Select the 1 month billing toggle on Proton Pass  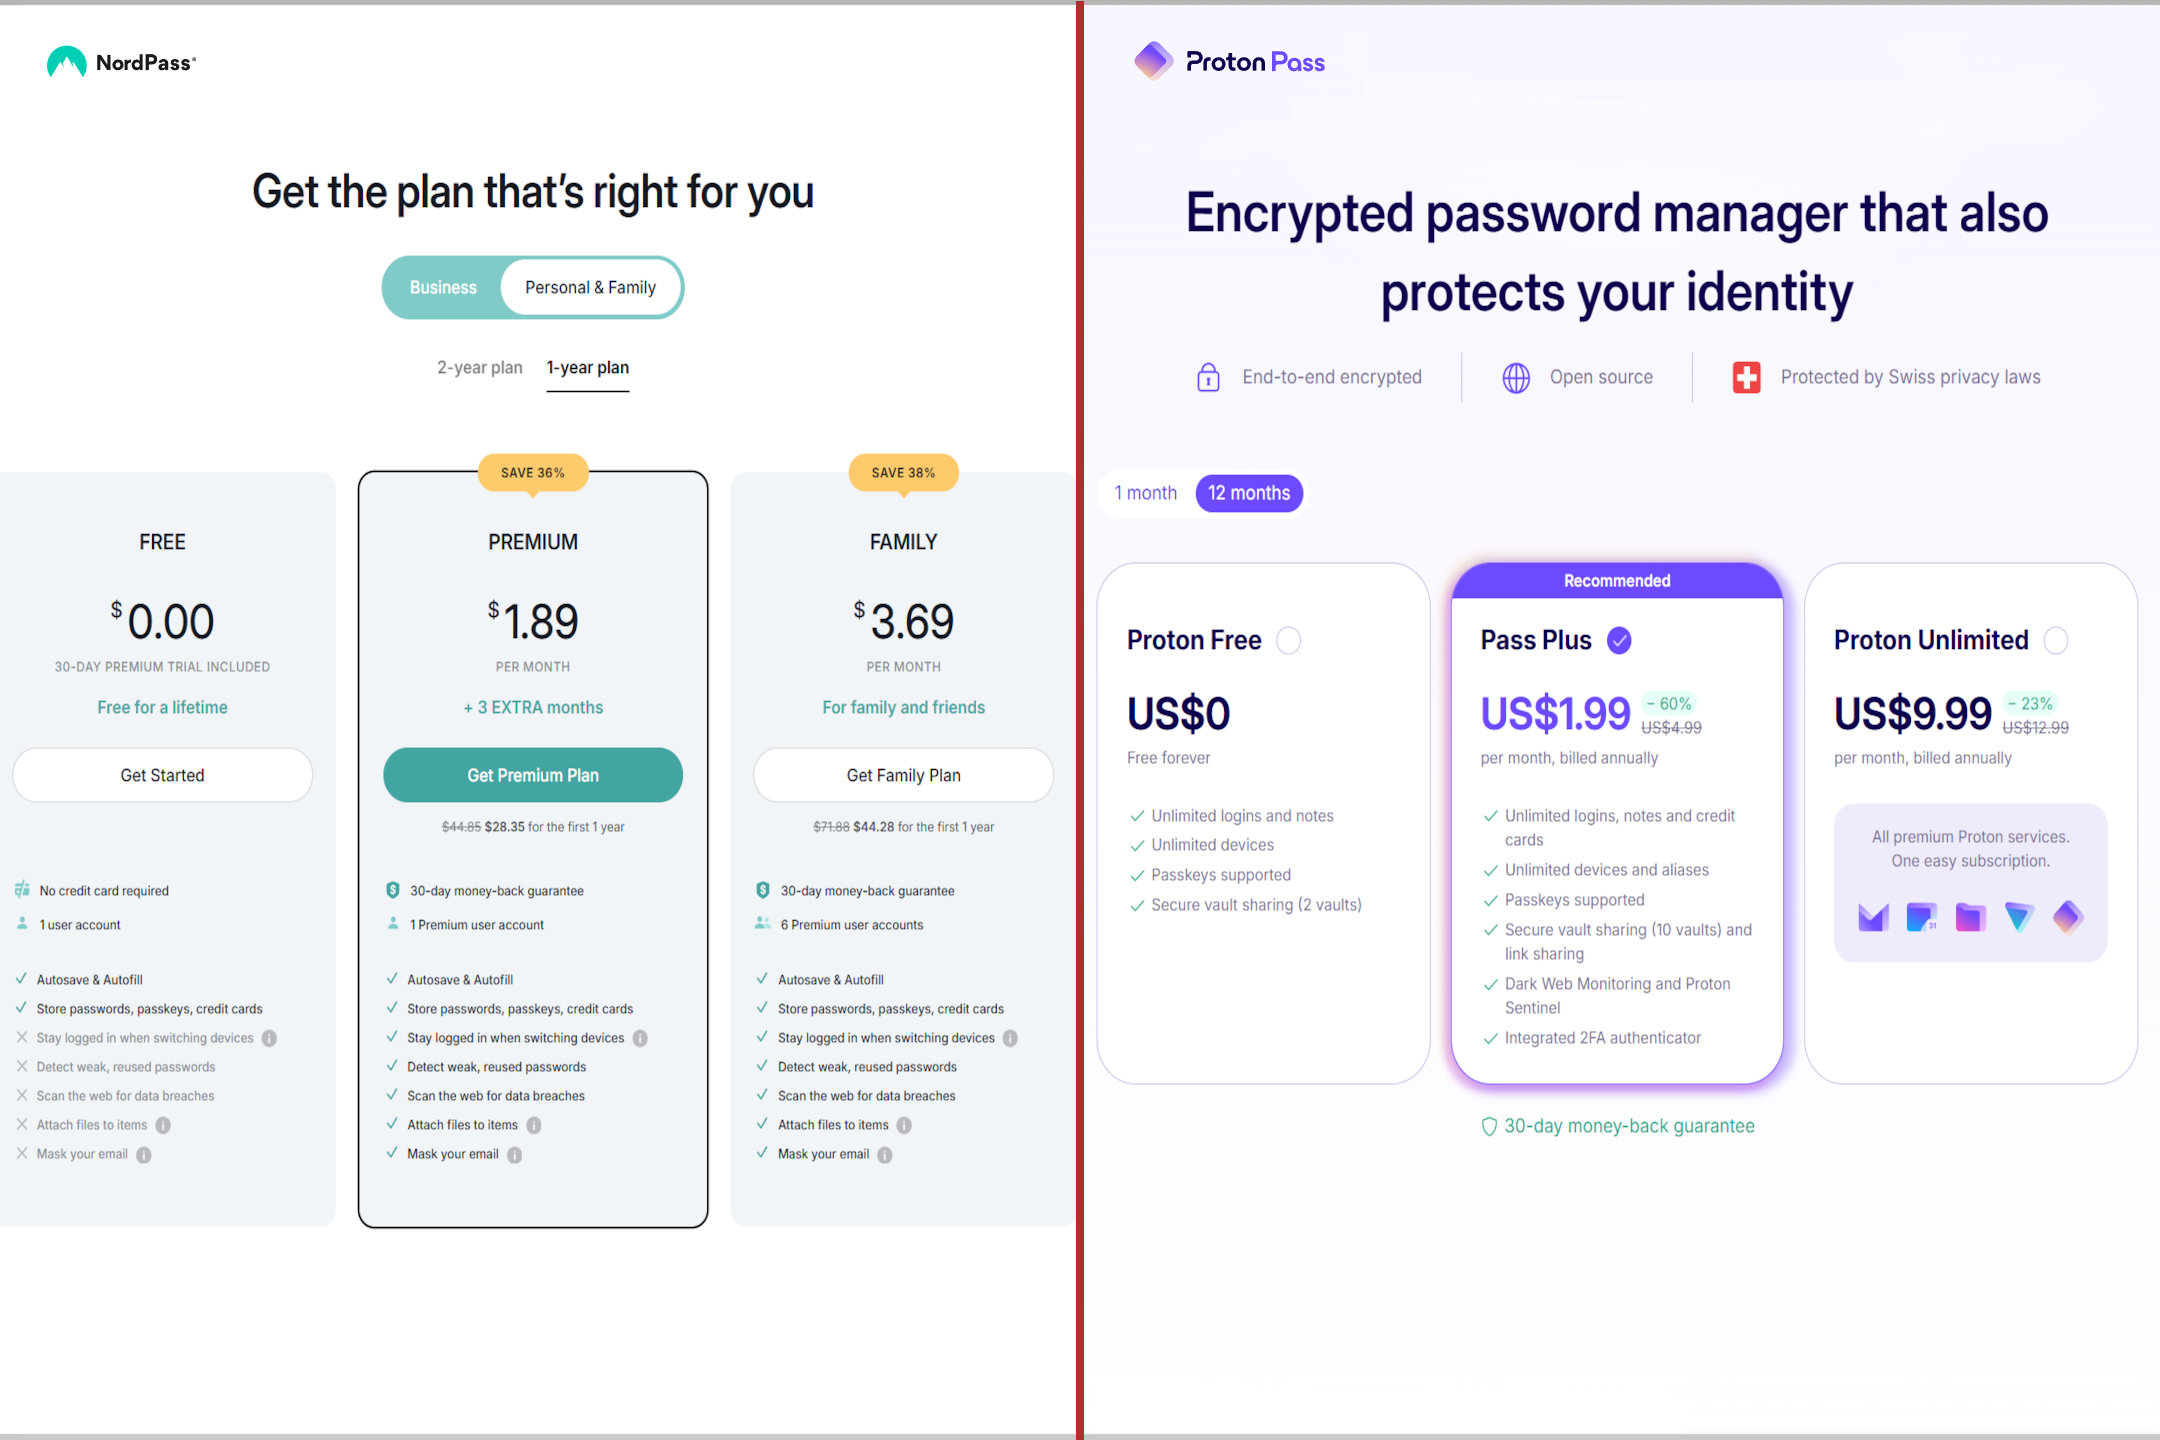click(1146, 493)
